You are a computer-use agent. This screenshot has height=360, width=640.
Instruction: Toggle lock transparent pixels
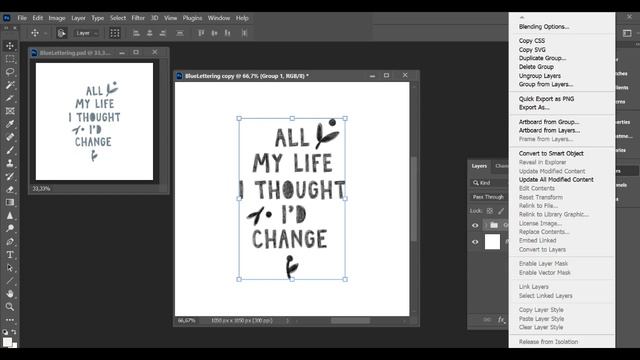point(490,211)
